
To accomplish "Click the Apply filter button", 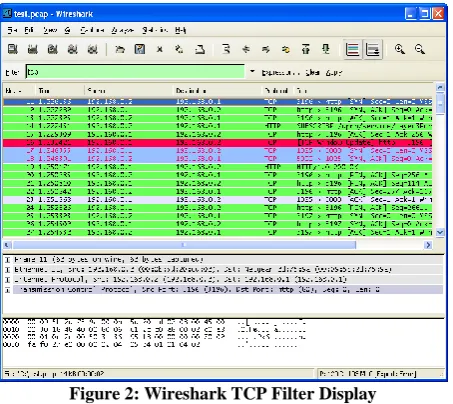I will click(334, 72).
